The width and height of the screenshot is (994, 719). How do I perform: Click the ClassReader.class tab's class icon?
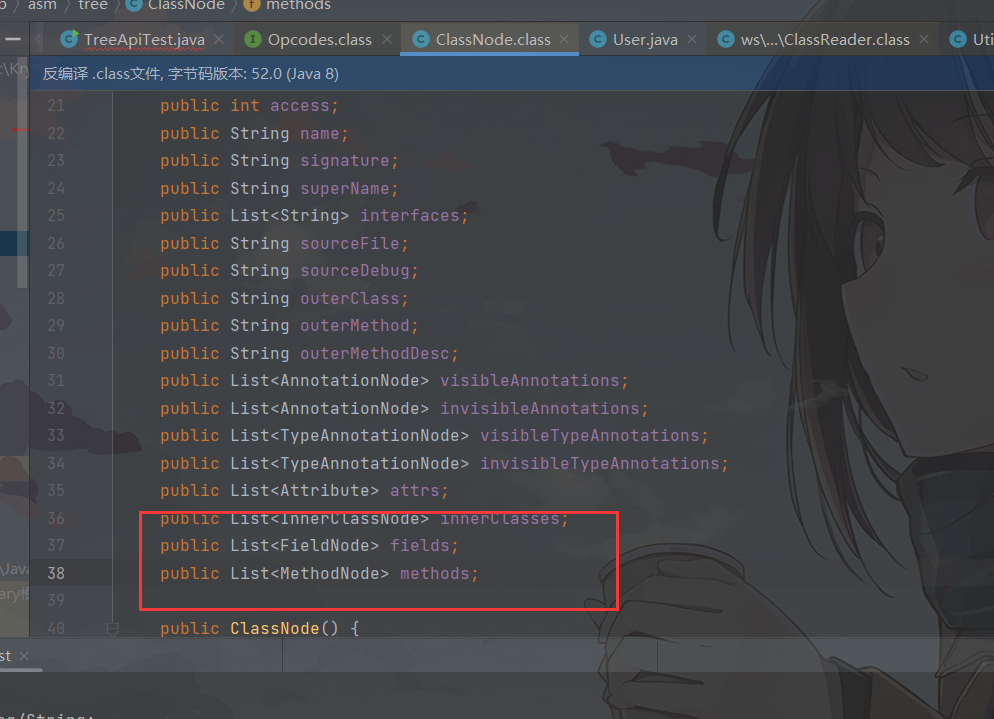click(726, 40)
